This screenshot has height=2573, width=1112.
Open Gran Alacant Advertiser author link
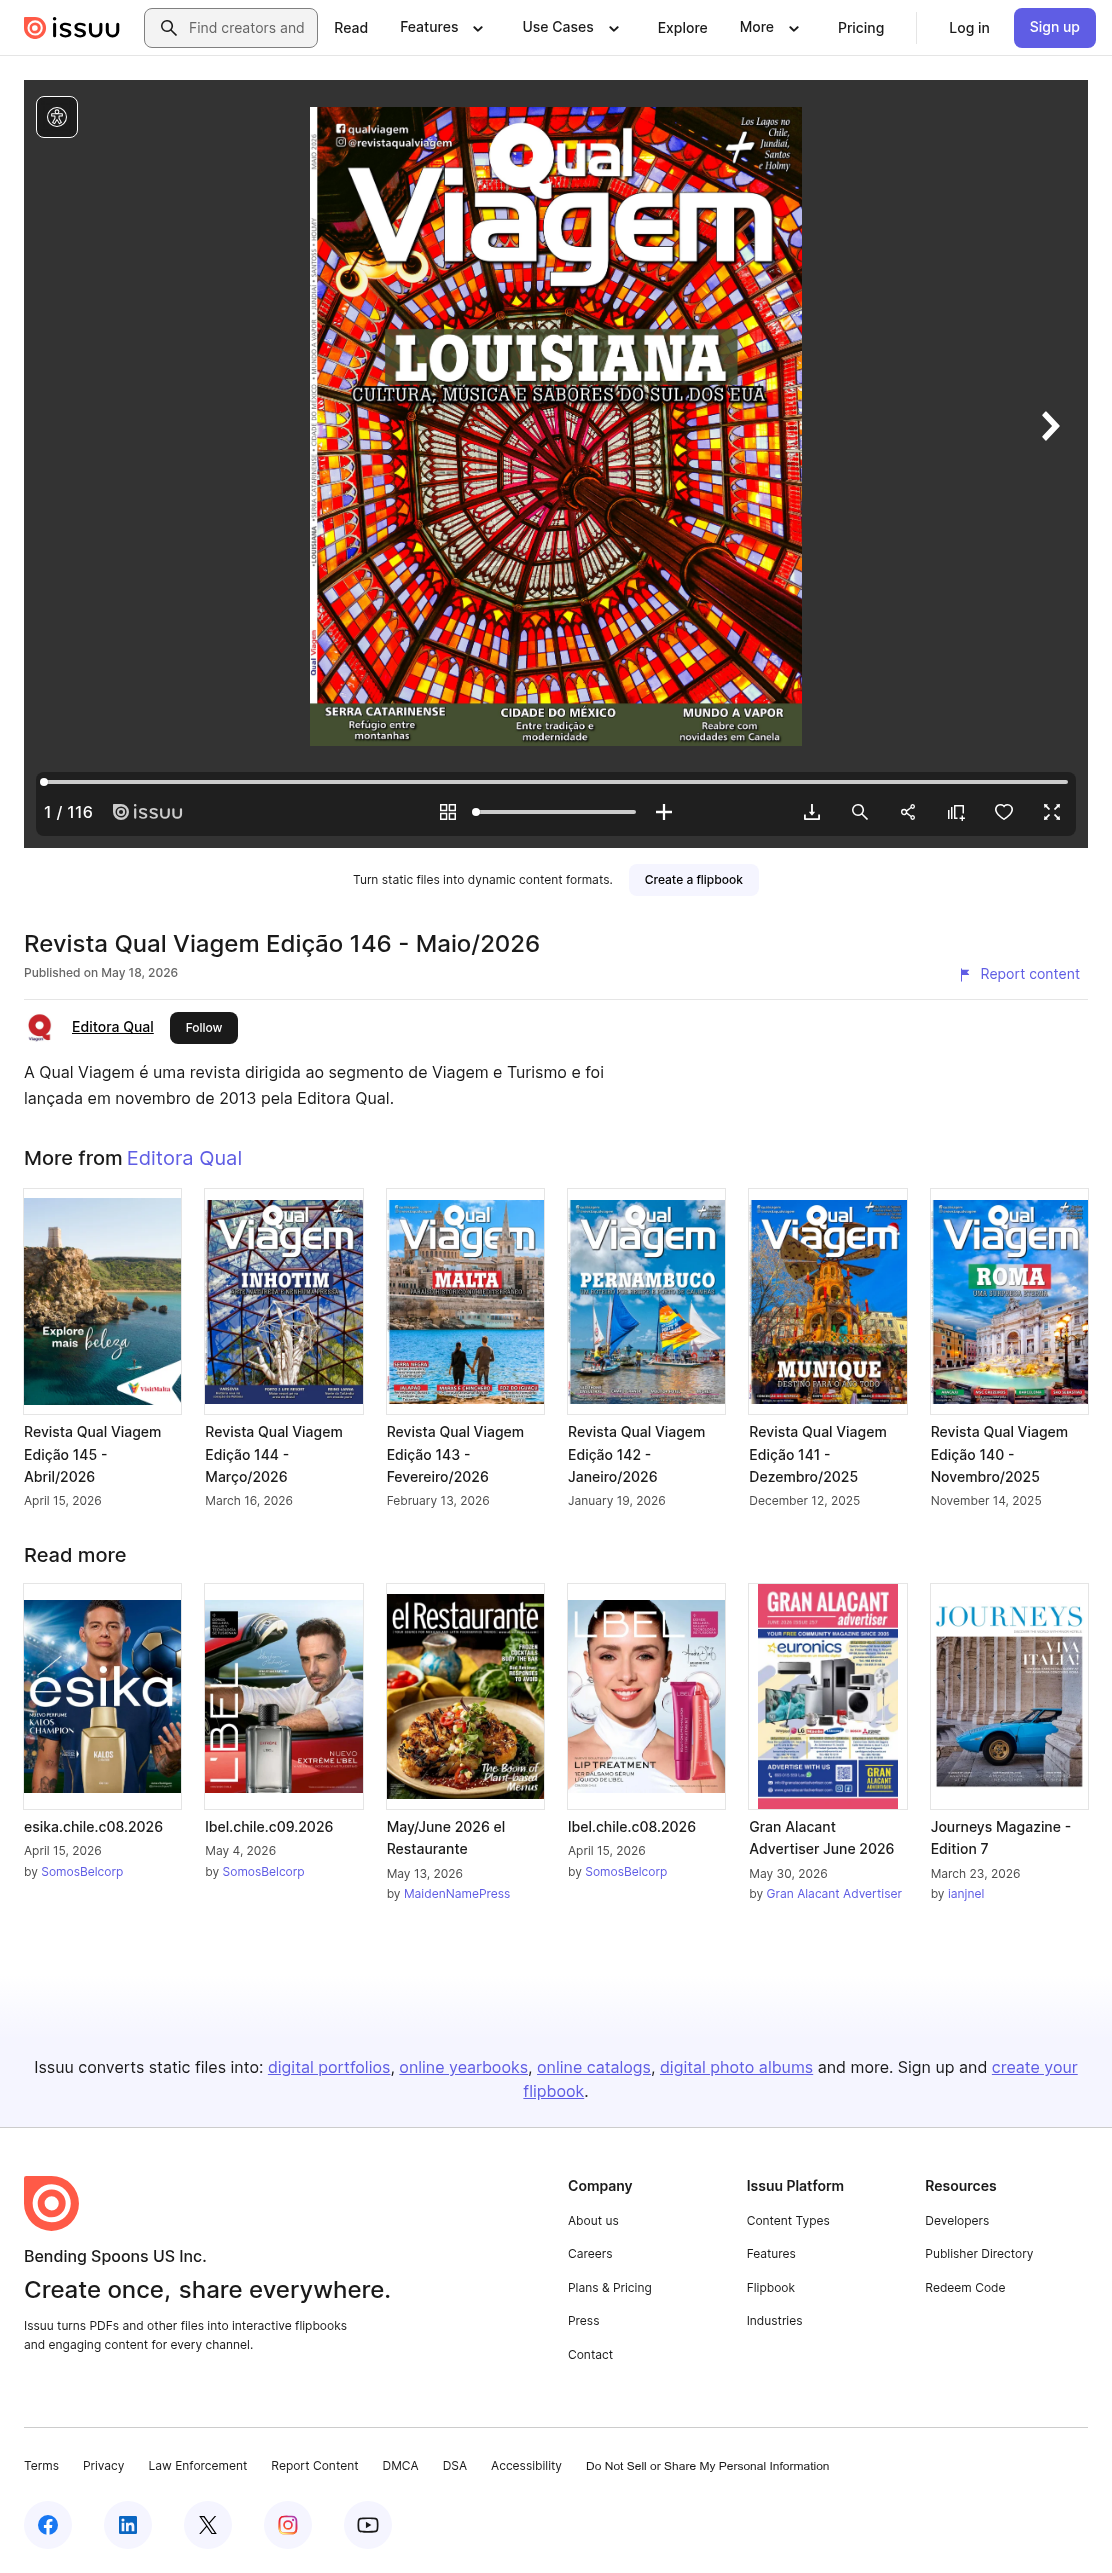pyautogui.click(x=834, y=1894)
